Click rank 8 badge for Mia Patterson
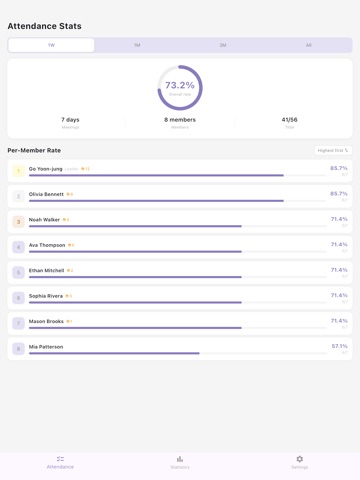Image resolution: width=360 pixels, height=480 pixels. point(18,349)
